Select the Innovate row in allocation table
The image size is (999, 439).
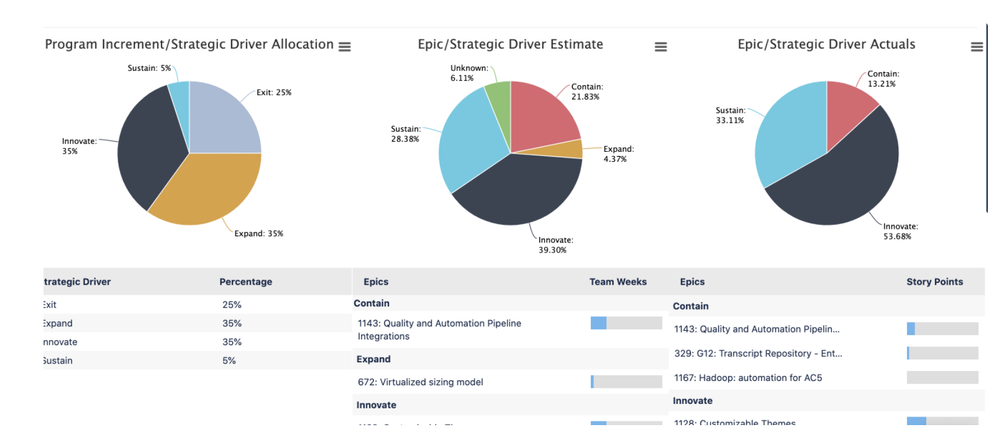coord(196,342)
